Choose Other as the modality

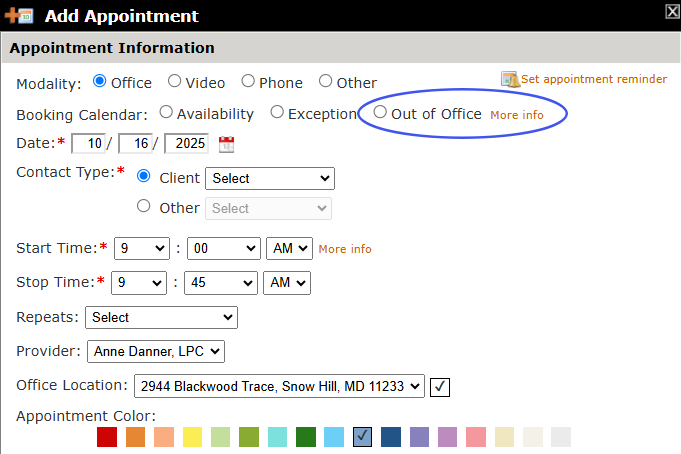pyautogui.click(x=325, y=81)
